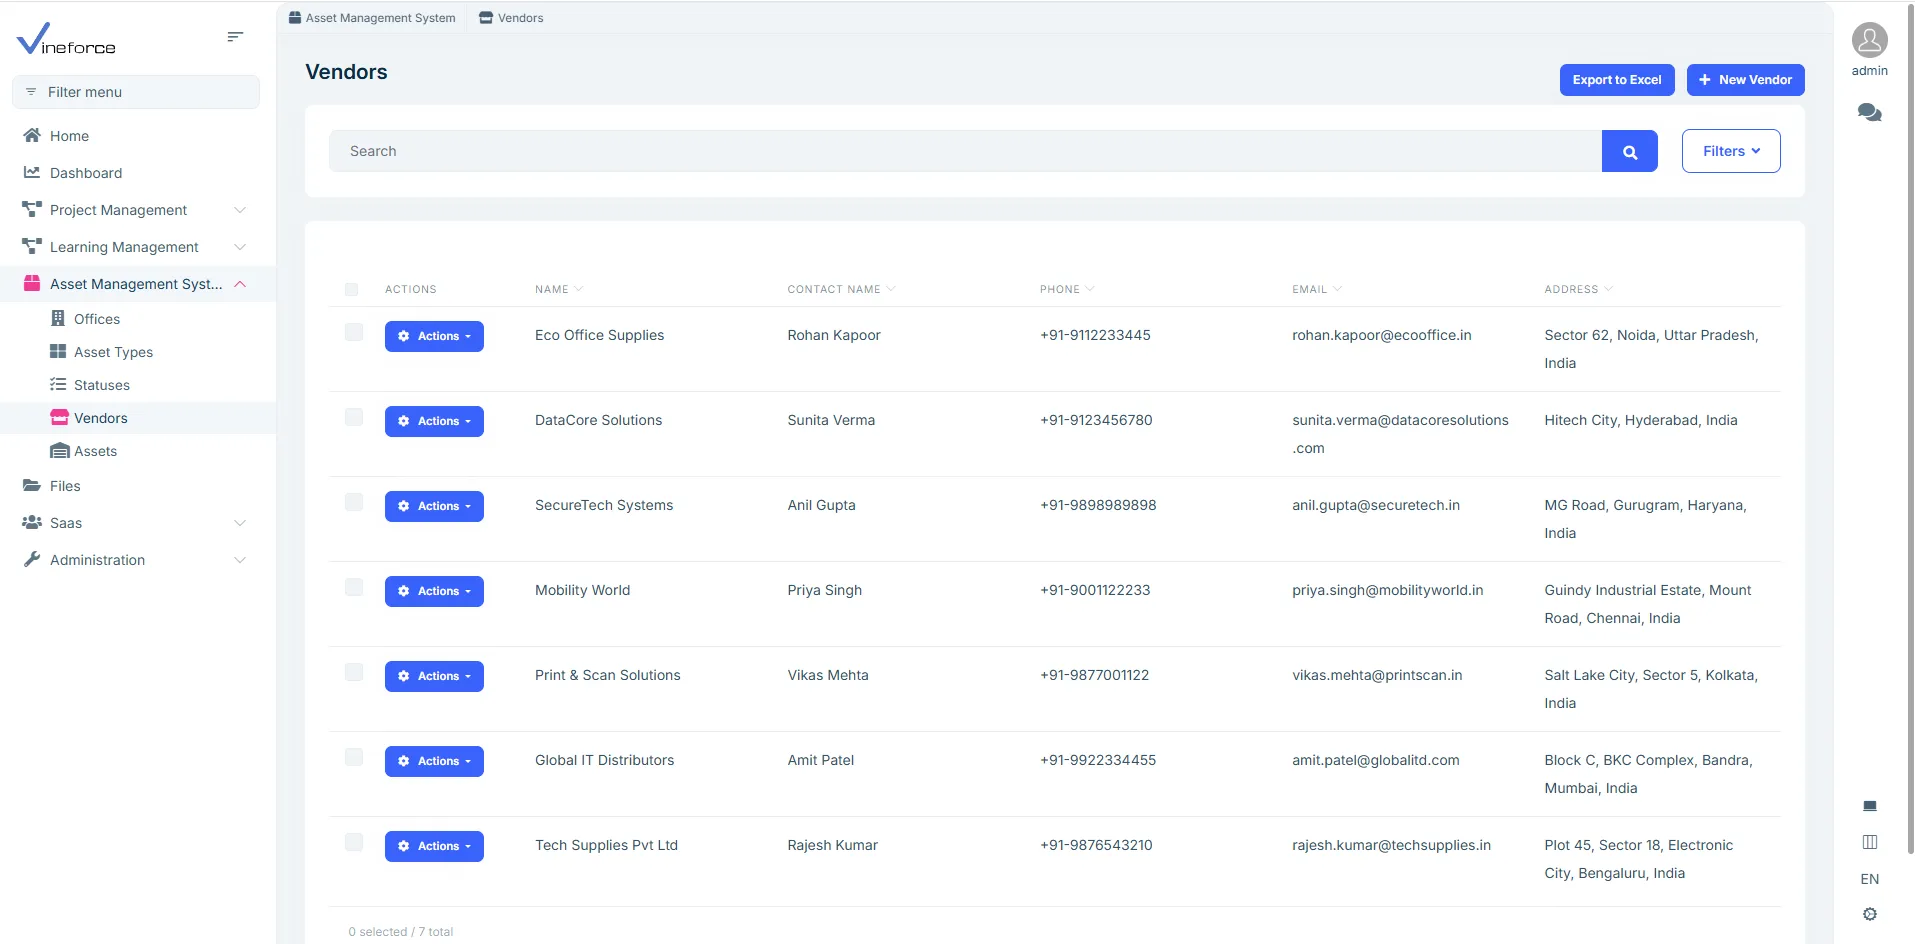Click the Saas users icon
Image resolution: width=1915 pixels, height=944 pixels.
point(32,522)
